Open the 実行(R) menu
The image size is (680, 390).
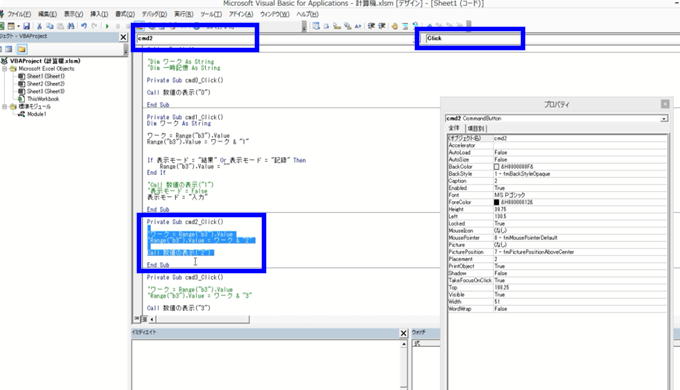[x=183, y=14]
